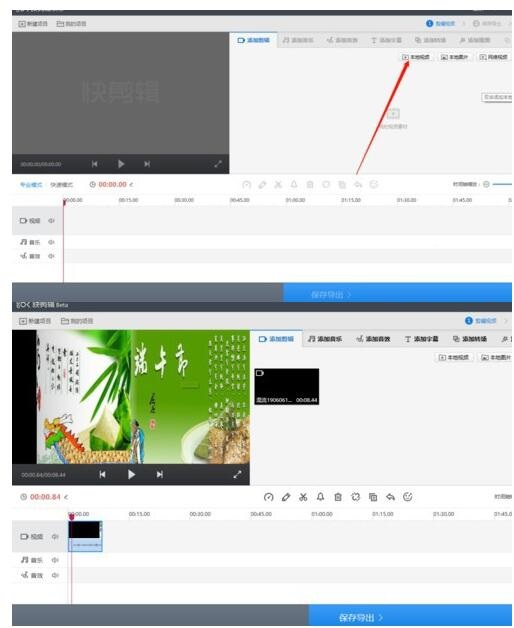Click the bell icon in lower toolbar
514x628 pixels.
click(320, 497)
